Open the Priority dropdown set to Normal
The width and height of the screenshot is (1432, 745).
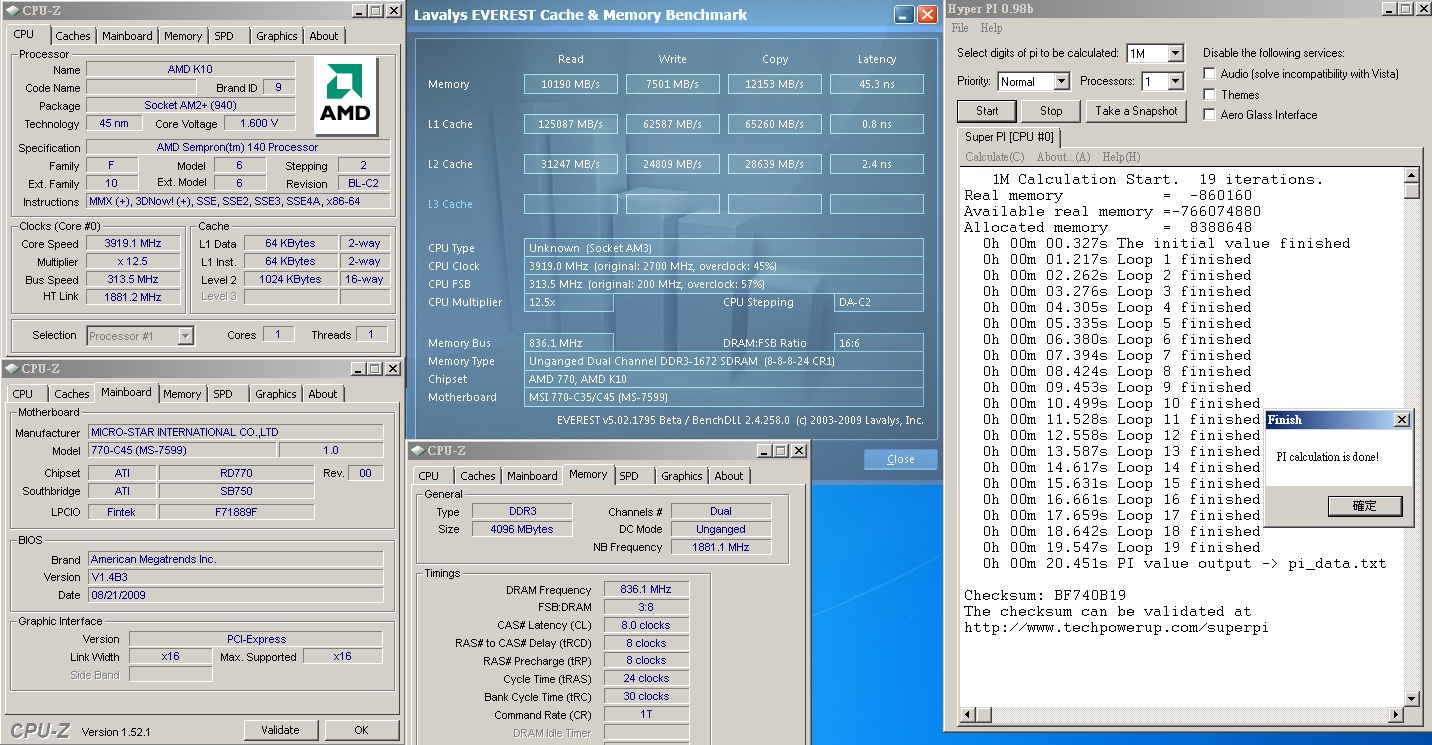click(x=1061, y=81)
